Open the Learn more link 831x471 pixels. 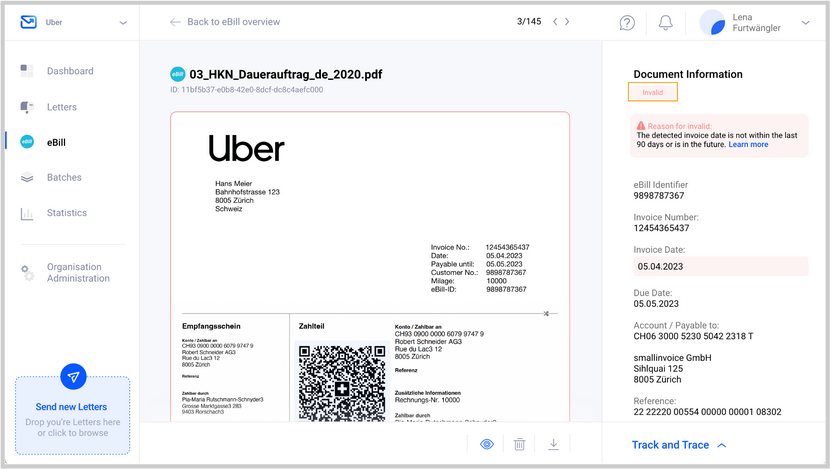748,145
